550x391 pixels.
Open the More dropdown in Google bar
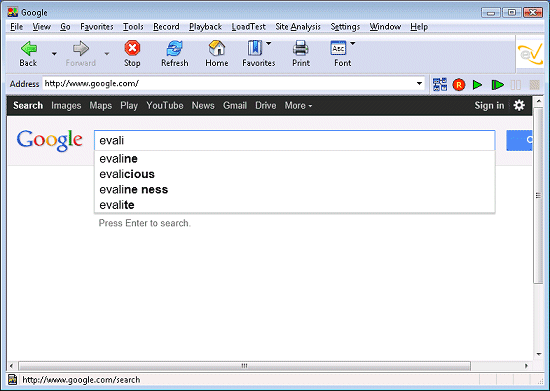pyautogui.click(x=298, y=106)
